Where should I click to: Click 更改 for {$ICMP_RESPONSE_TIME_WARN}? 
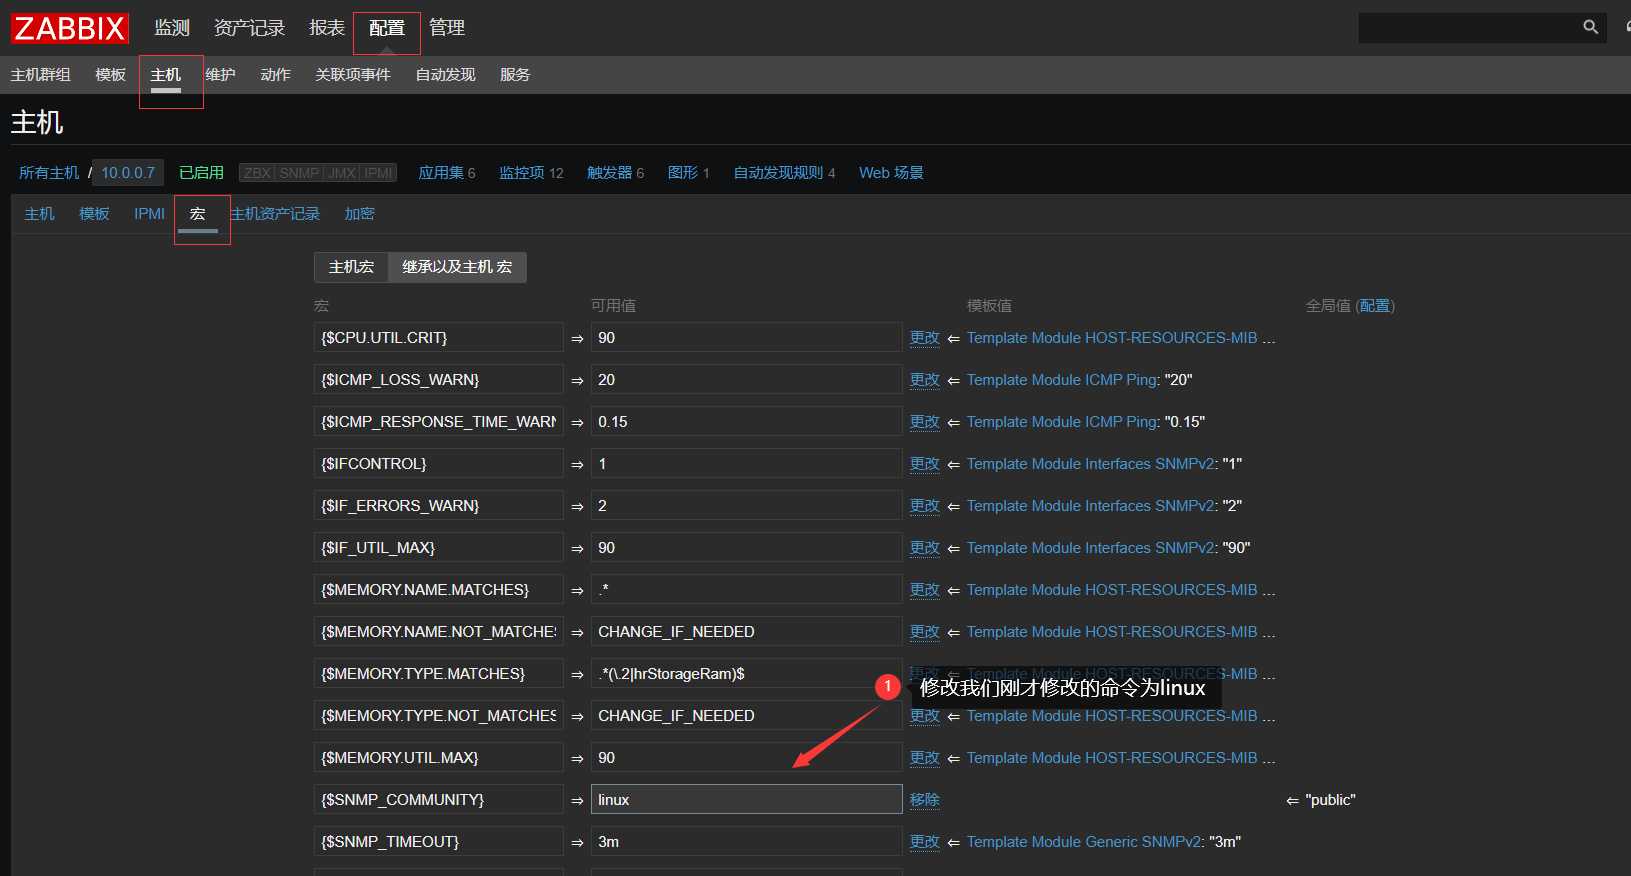(x=925, y=422)
